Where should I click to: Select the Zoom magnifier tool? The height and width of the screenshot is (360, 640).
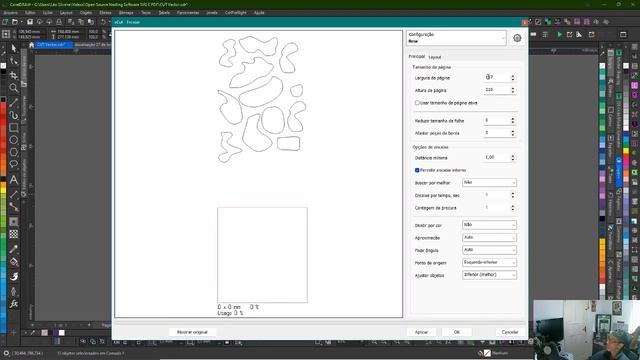pos(13,88)
